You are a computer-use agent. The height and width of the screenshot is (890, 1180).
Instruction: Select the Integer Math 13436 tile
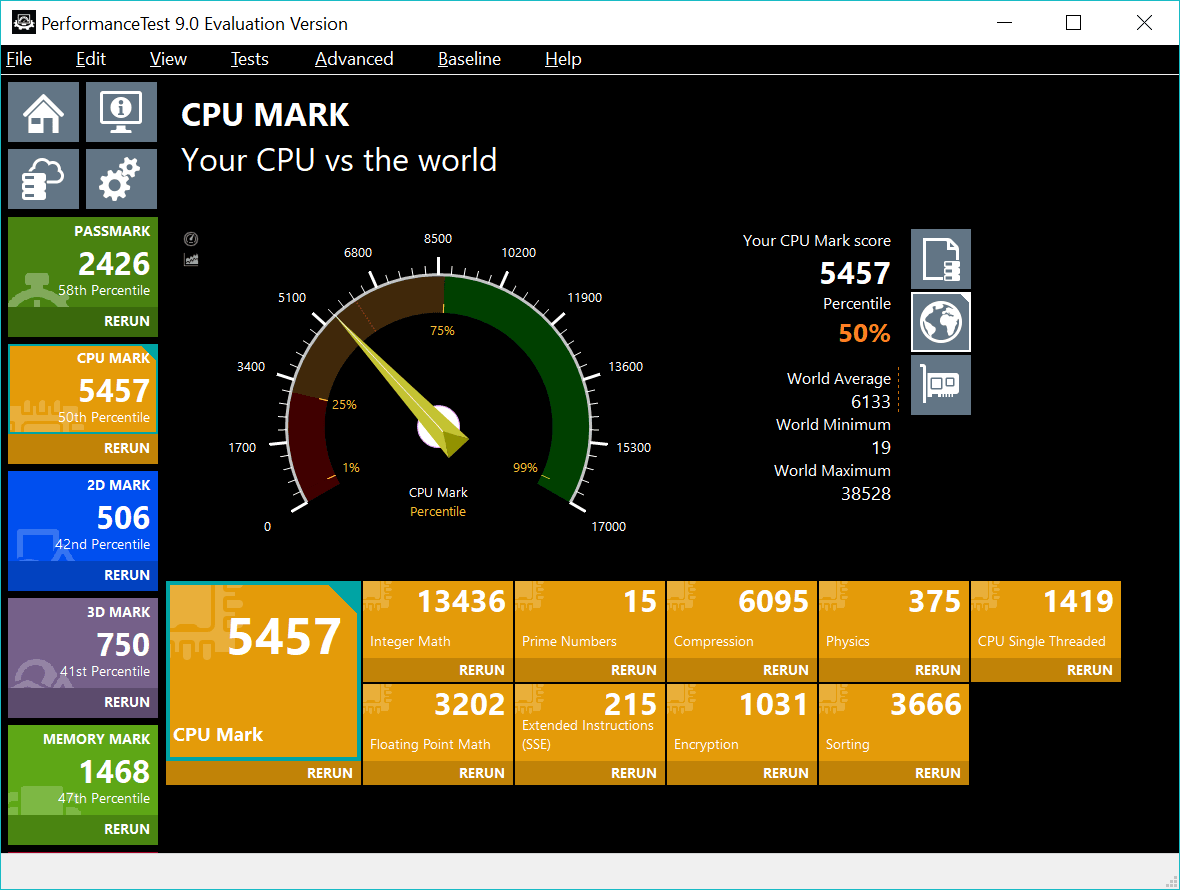click(x=438, y=620)
